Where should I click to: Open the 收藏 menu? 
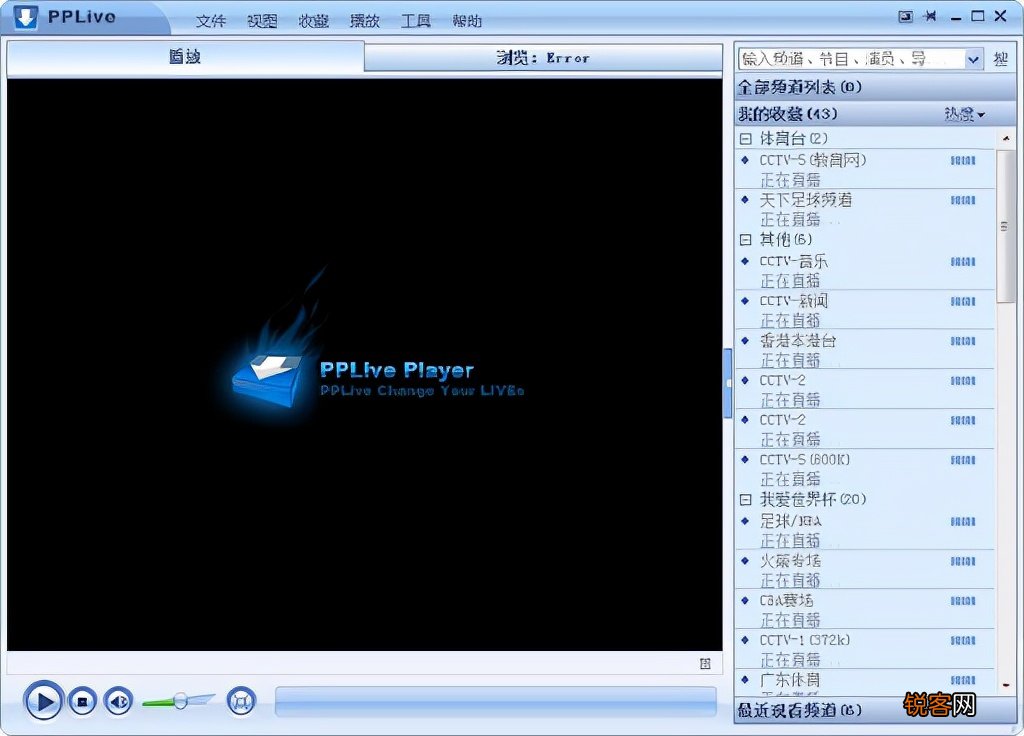point(313,21)
